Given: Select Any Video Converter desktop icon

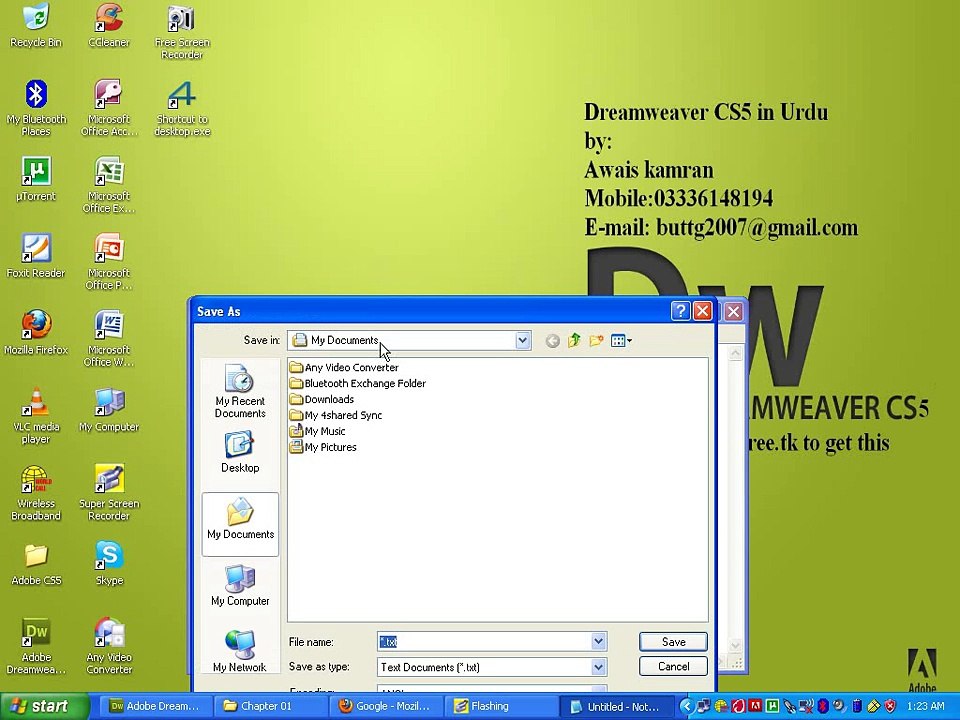Looking at the screenshot, I should (x=109, y=647).
